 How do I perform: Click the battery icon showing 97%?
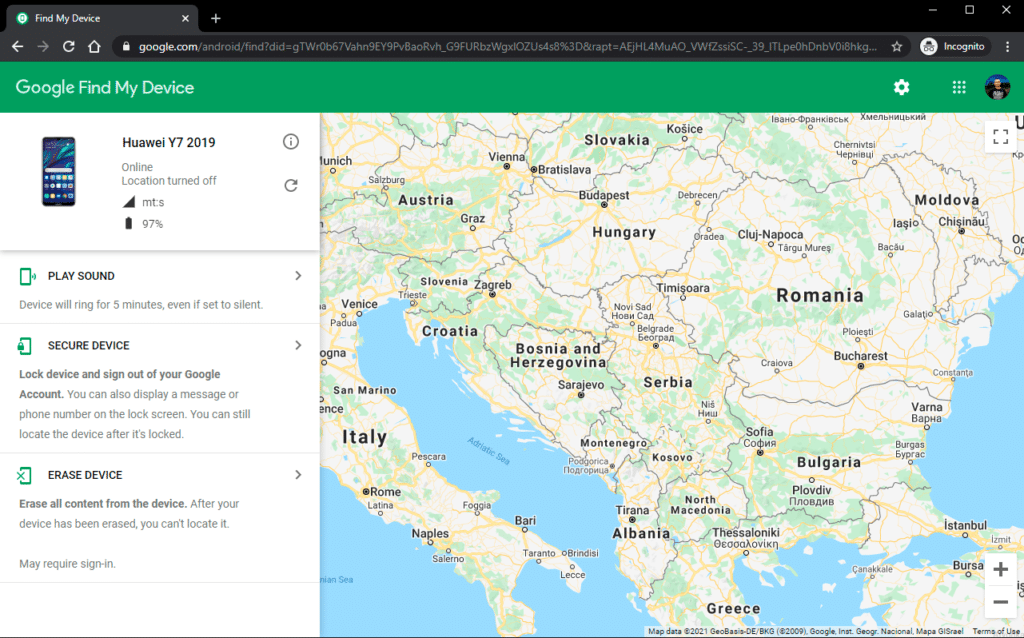[x=129, y=223]
